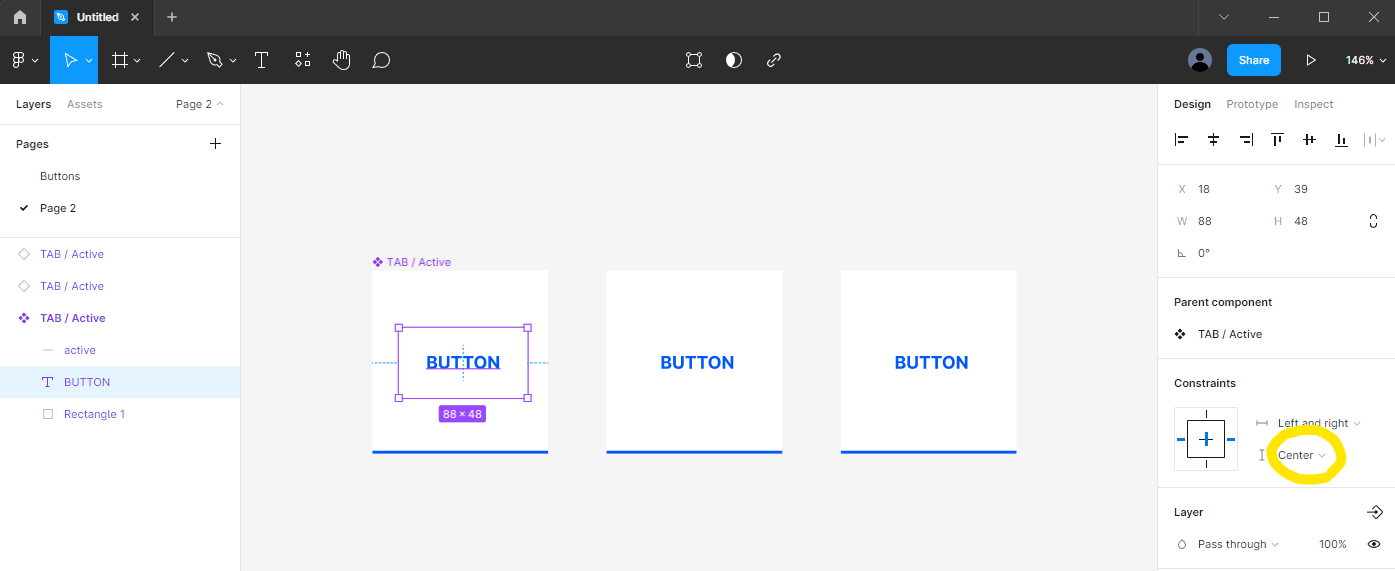Screen dimensions: 1395x571
Task: Open the Move tools dropdown arrow
Action: tap(89, 61)
